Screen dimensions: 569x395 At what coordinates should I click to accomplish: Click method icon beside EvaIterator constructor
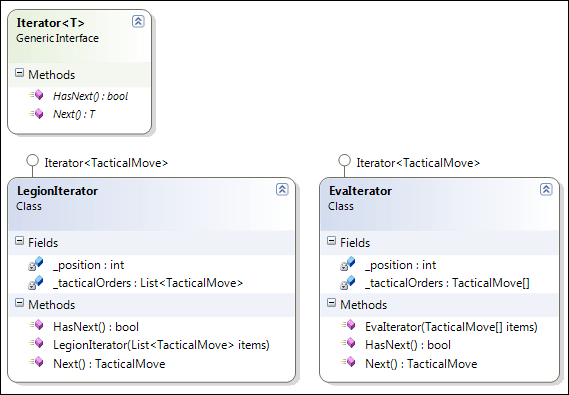click(348, 325)
